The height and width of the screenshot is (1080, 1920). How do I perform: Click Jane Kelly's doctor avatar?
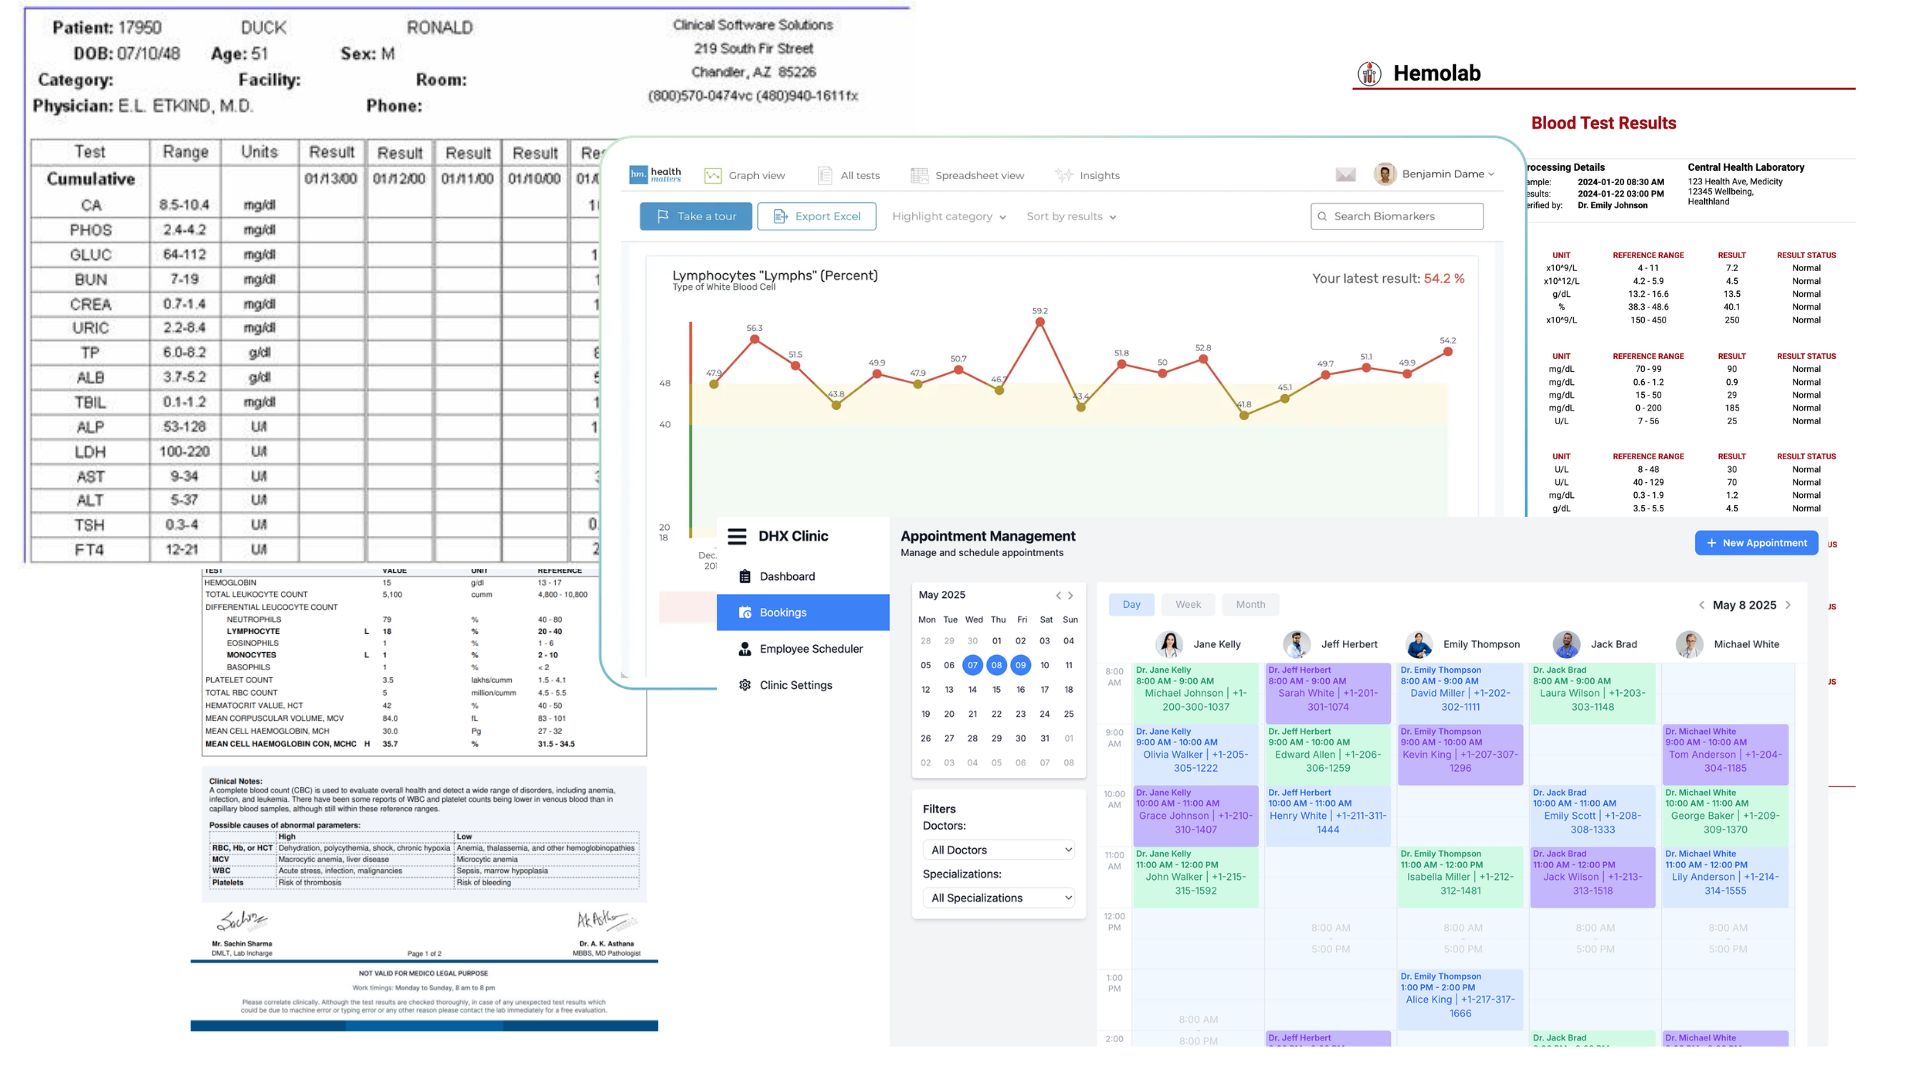point(1169,645)
